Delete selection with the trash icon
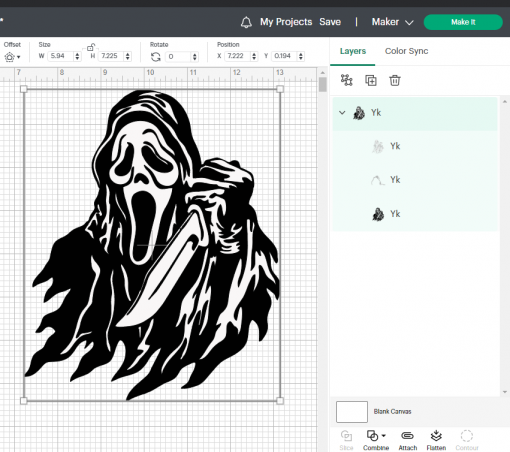 click(x=395, y=80)
